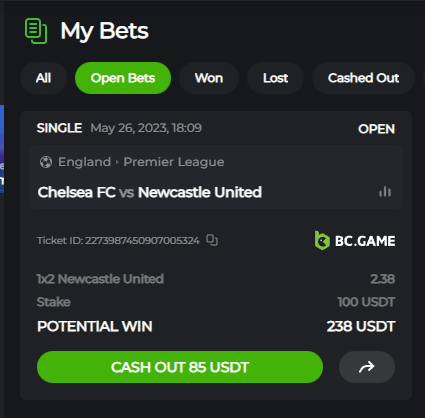This screenshot has height=418, width=425.
Task: Click the ticket ID number
Action: tap(142, 240)
